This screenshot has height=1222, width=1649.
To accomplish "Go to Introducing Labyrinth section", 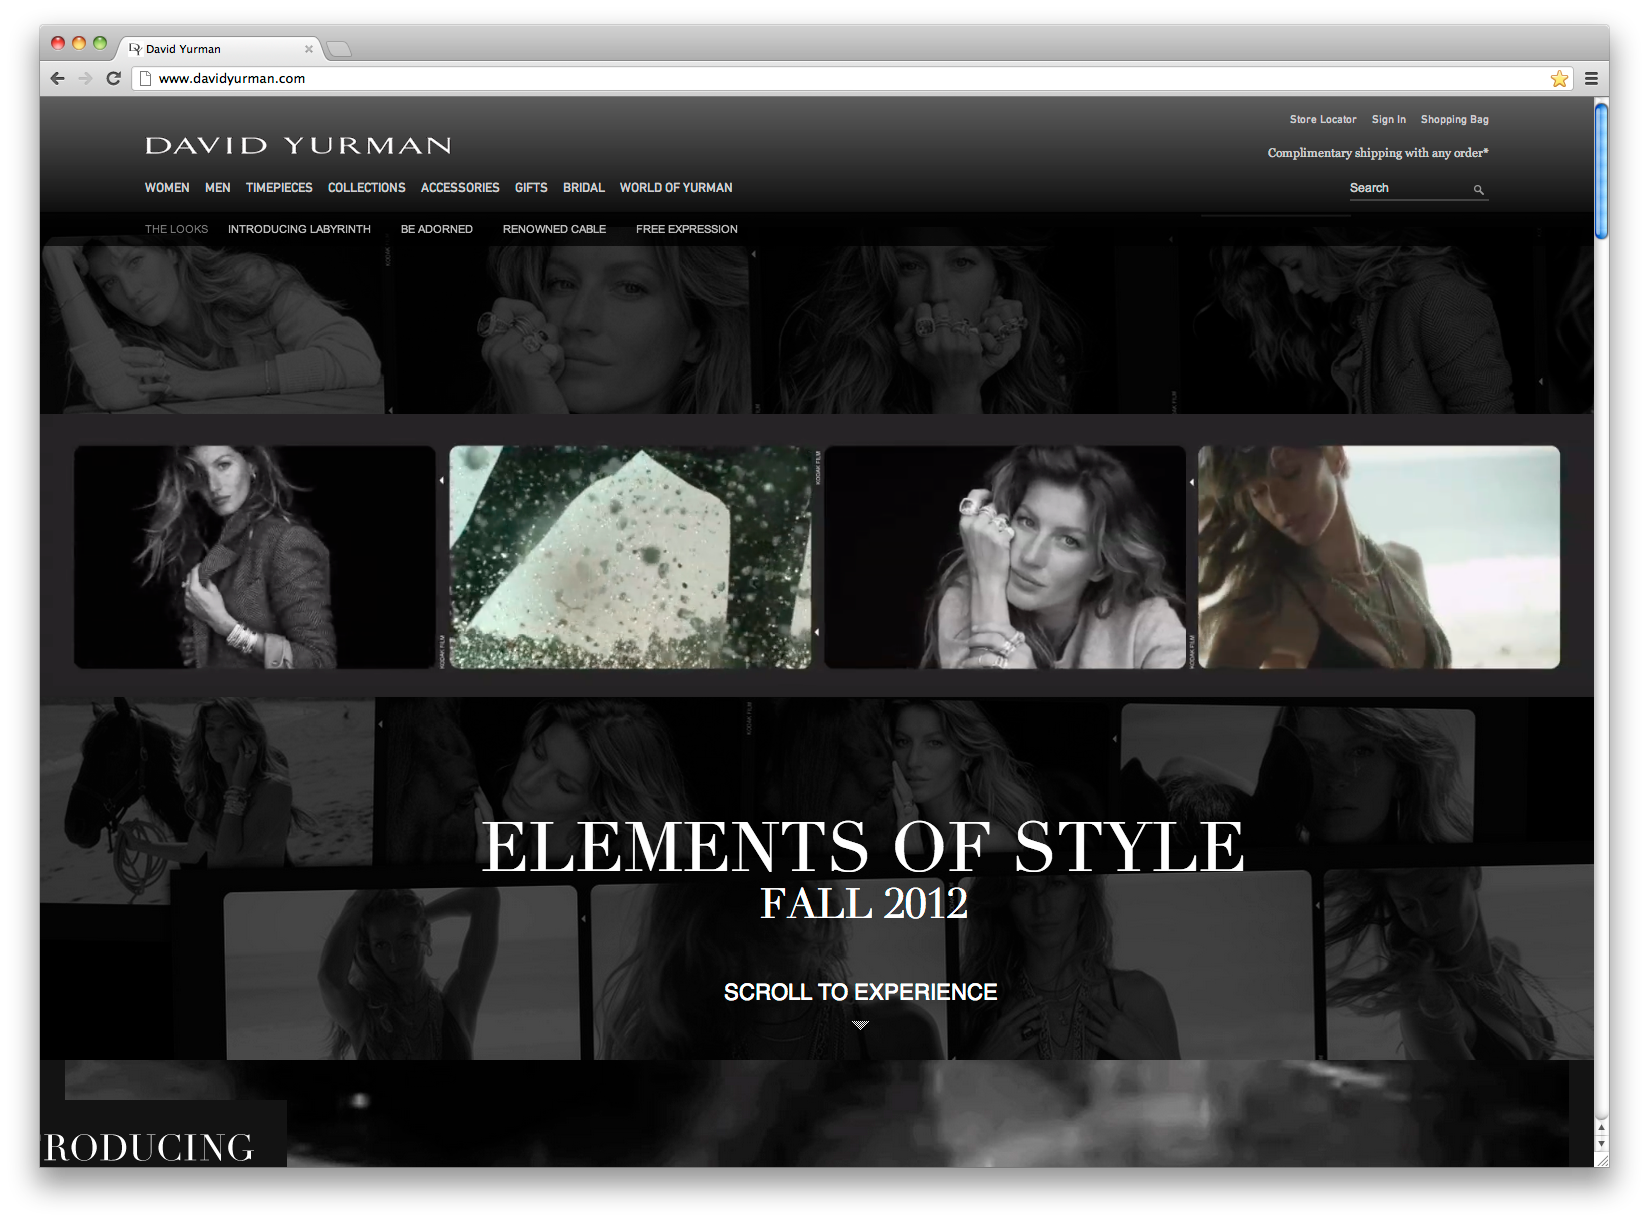I will [299, 229].
